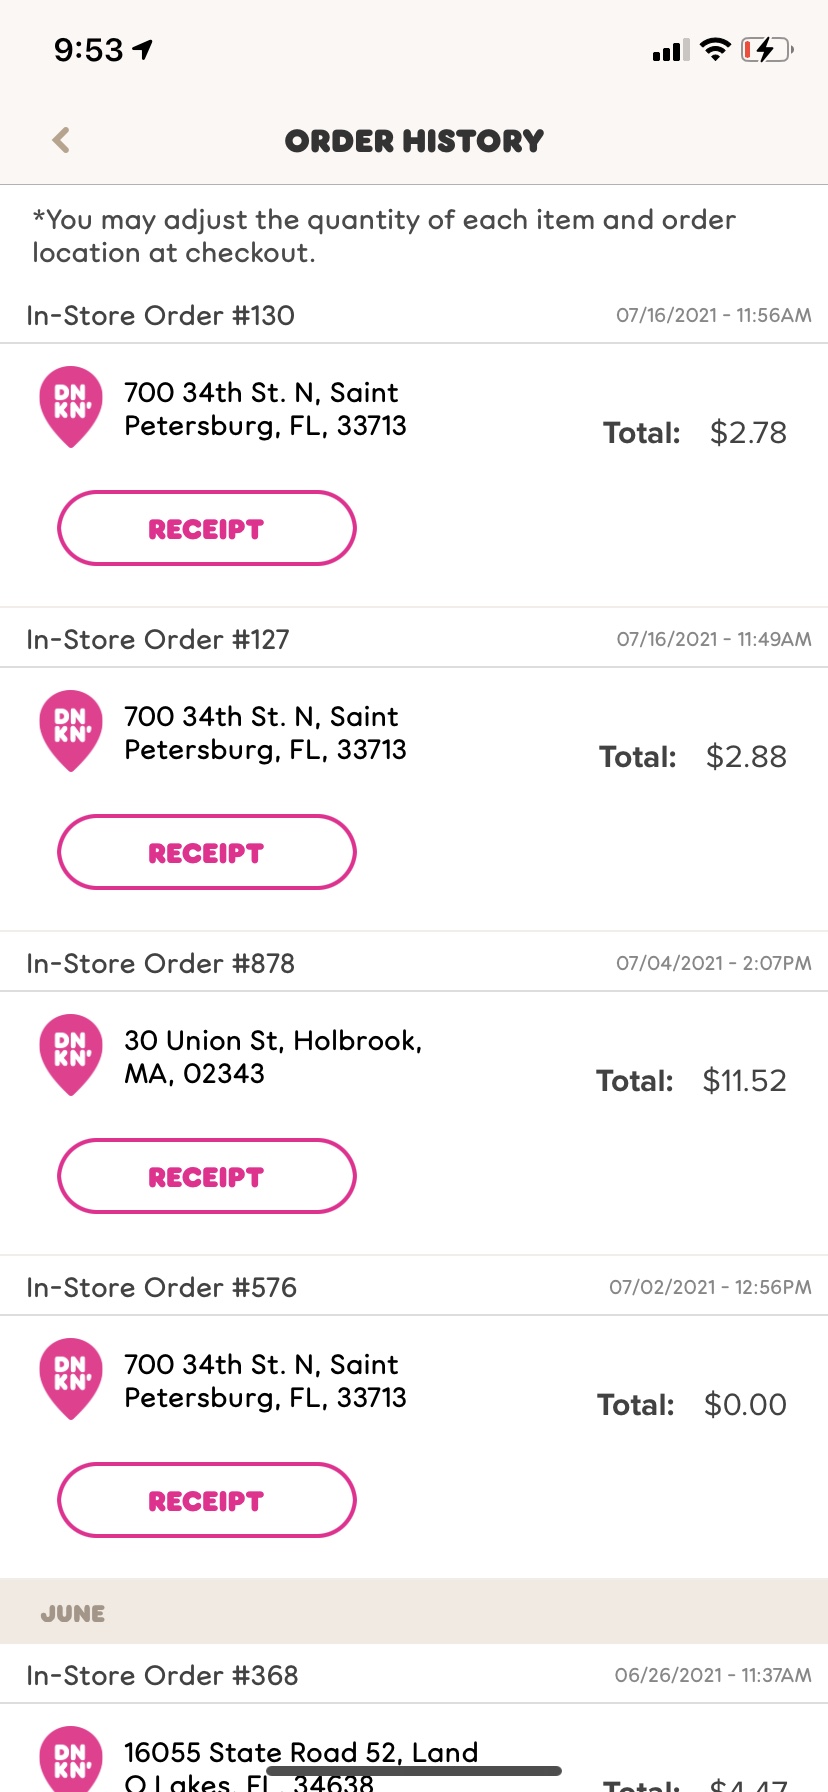The height and width of the screenshot is (1792, 828).
Task: Tap Dunkin' pin icon for order #127
Action: pos(71,730)
